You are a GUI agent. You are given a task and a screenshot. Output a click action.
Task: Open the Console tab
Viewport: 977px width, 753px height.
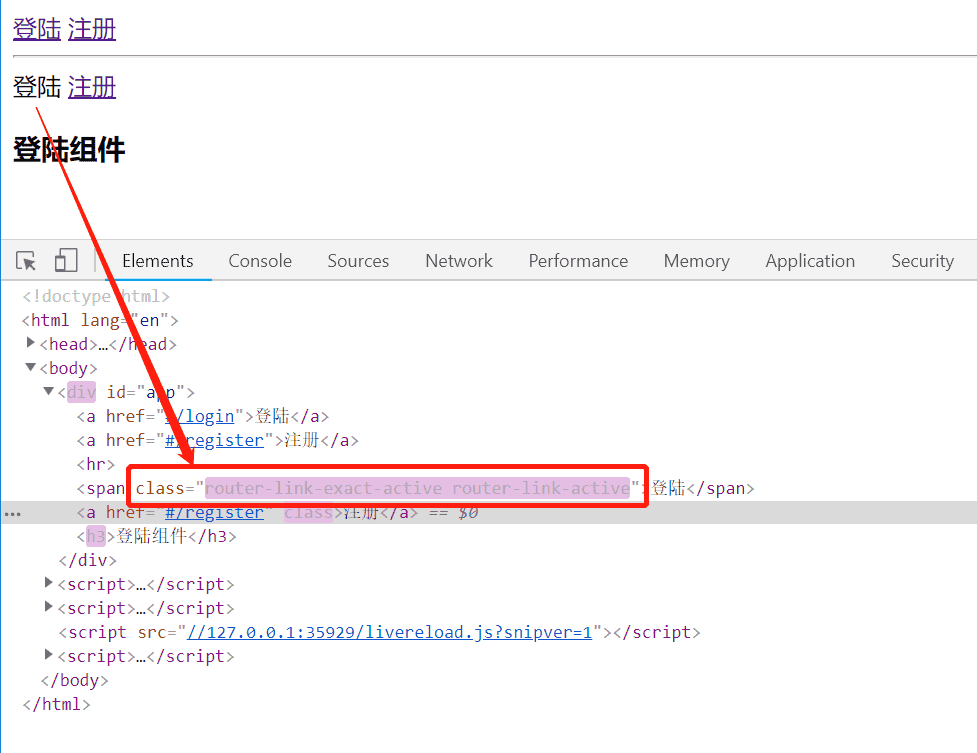(x=260, y=261)
